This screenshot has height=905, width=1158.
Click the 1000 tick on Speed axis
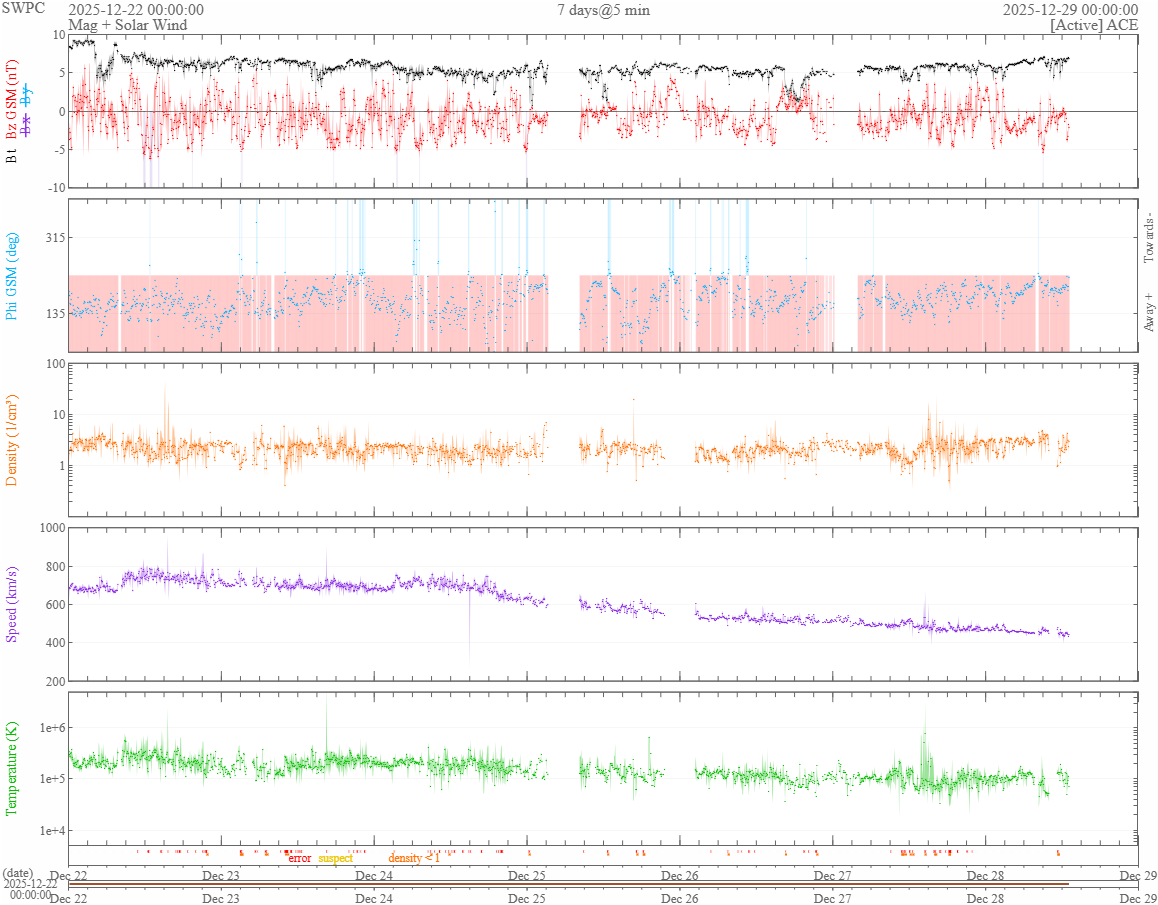coord(52,527)
